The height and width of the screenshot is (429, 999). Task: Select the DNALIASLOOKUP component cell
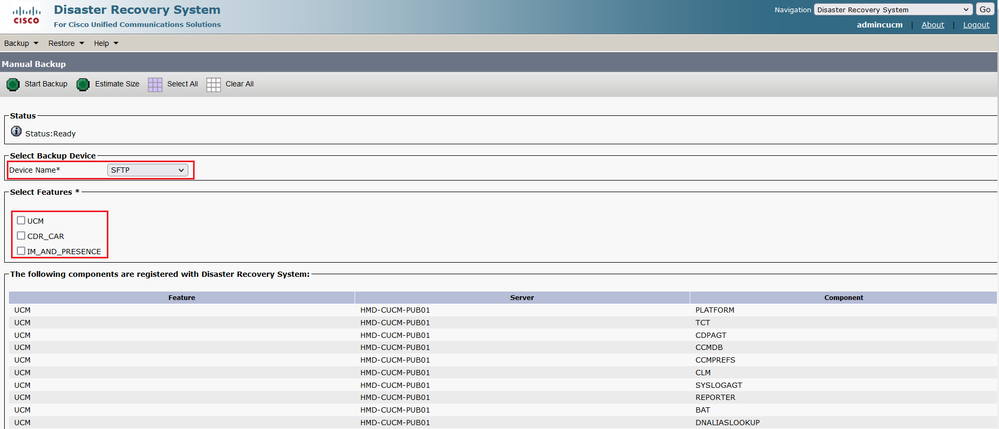click(727, 423)
